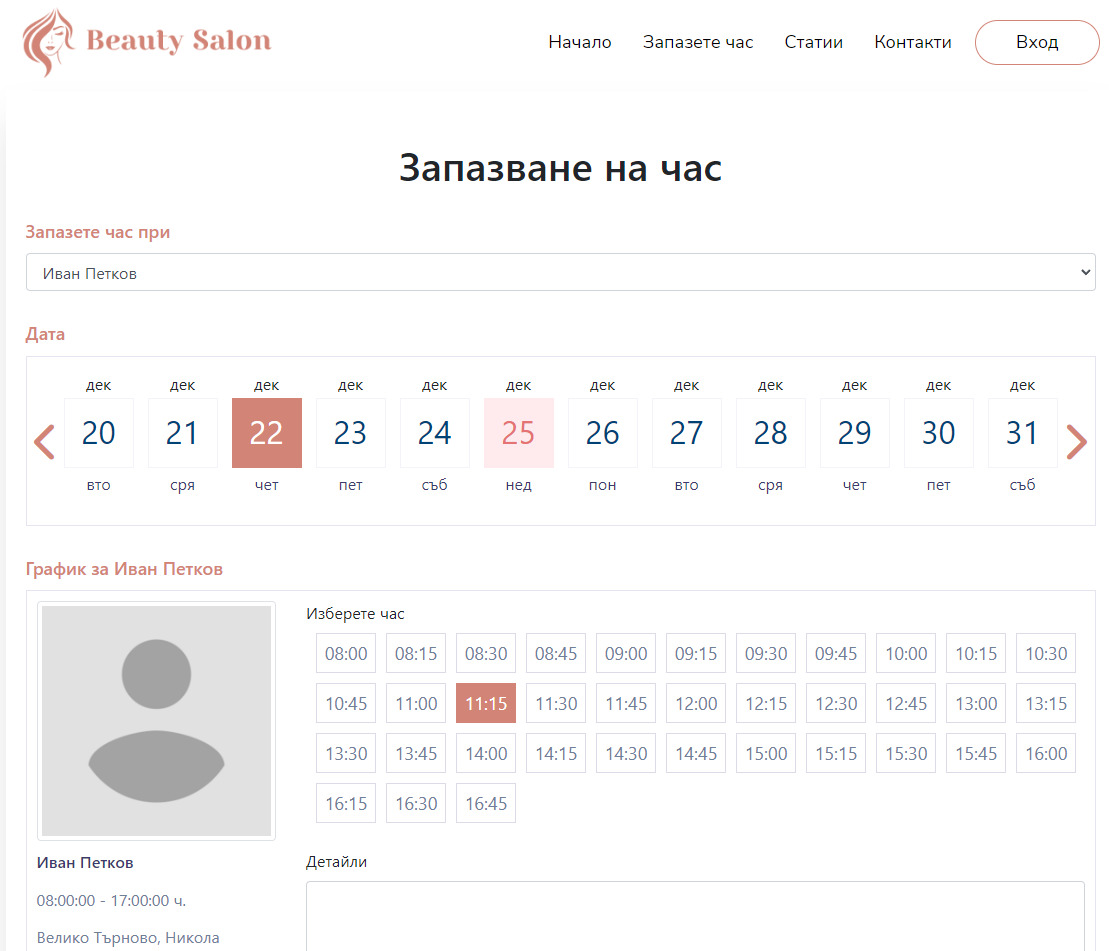
Task: Pick December 31 Saturday date
Action: (1022, 433)
